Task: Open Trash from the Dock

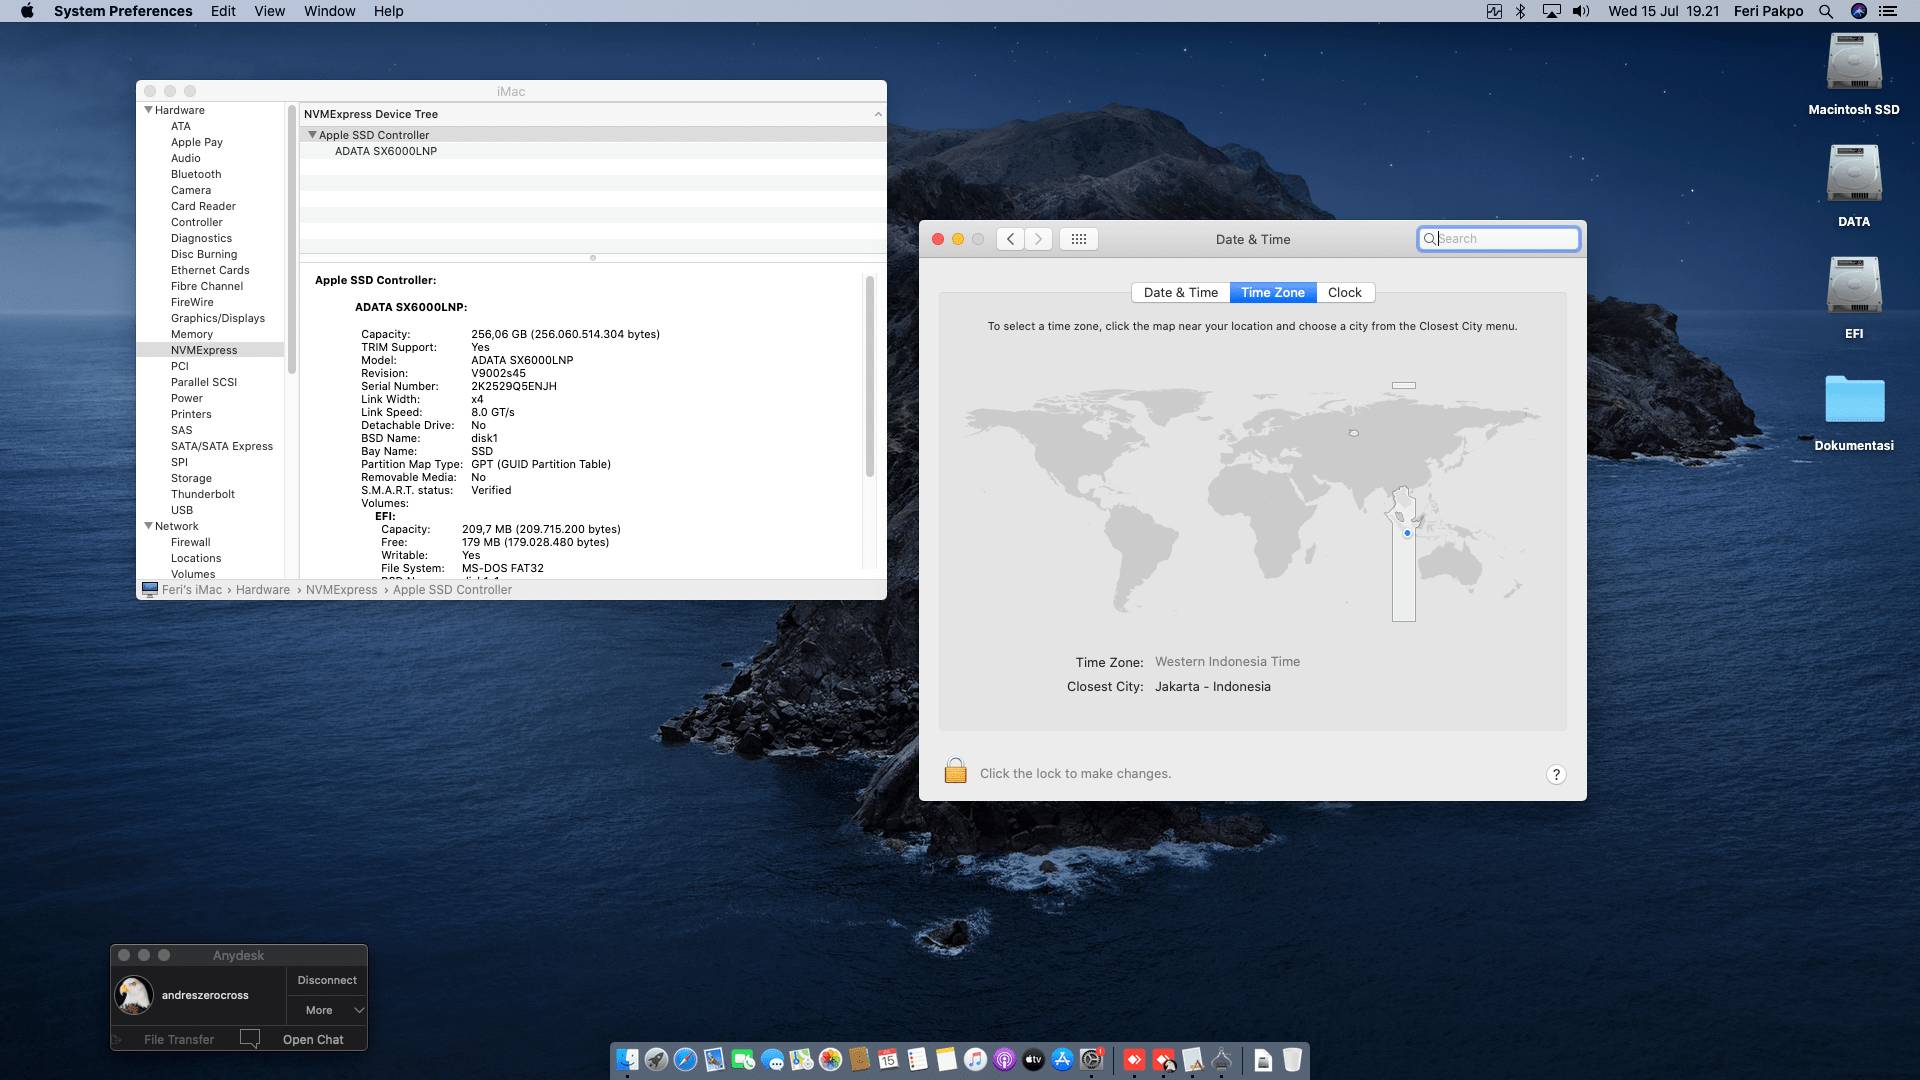Action: tap(1292, 1060)
